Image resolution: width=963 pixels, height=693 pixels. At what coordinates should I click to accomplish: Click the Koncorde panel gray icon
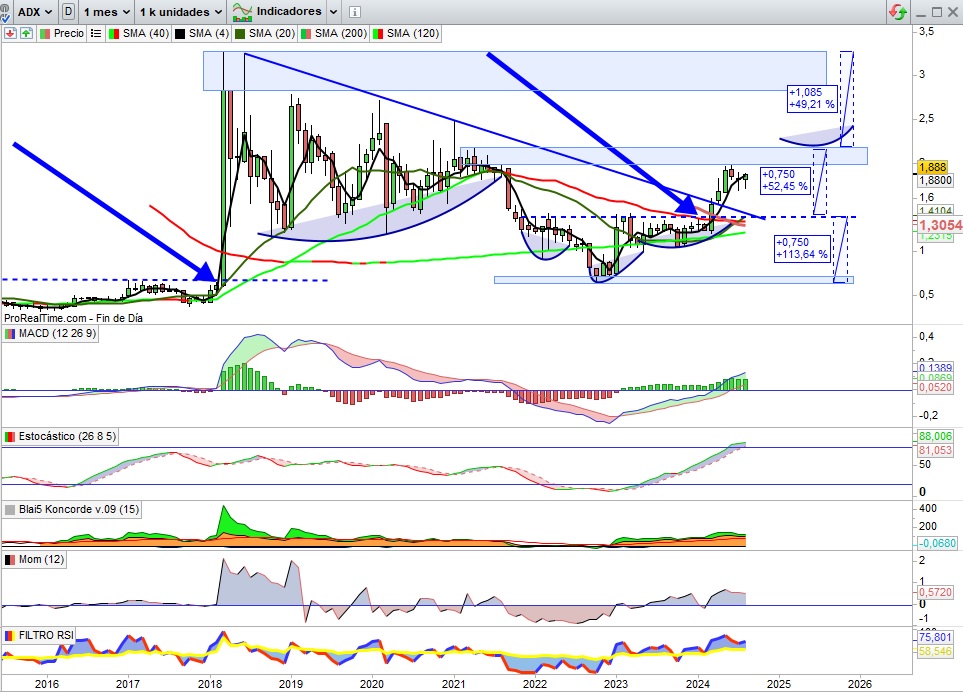(10, 509)
